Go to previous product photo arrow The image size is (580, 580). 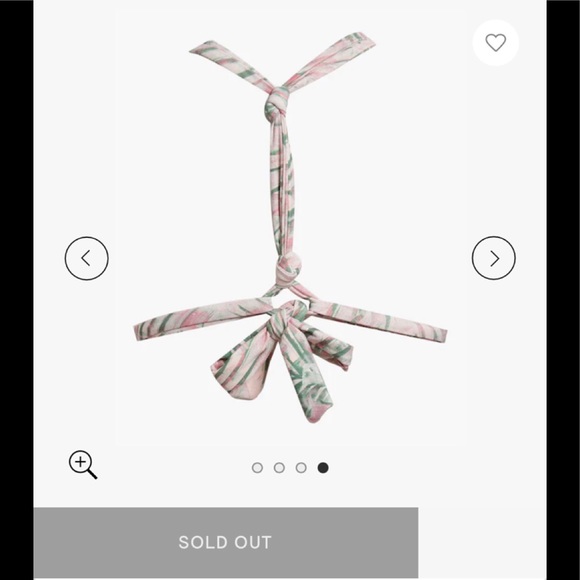(87, 258)
